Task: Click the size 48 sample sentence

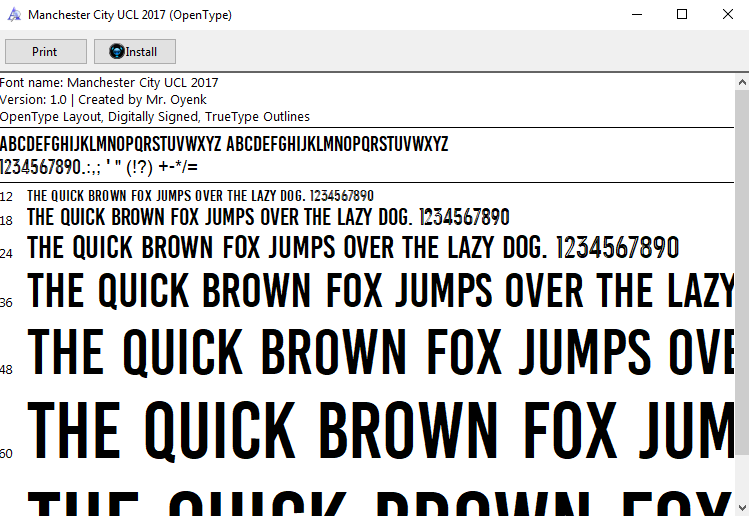Action: click(380, 352)
